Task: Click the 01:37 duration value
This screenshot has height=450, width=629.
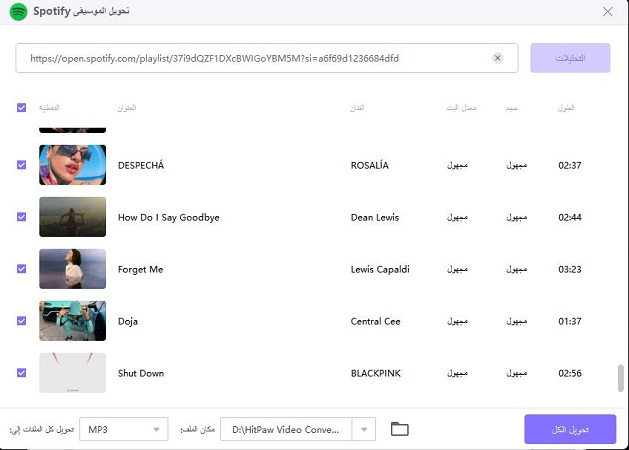Action: coord(570,321)
